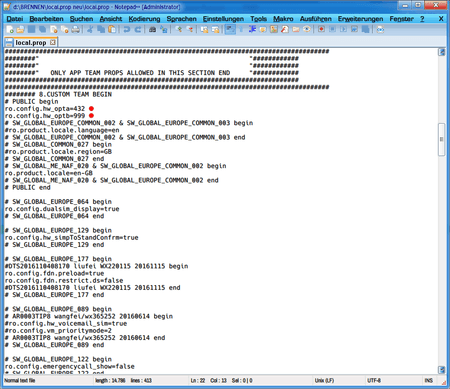The height and width of the screenshot is (389, 450).
Task: Select the local.prop tab
Action: tap(30, 43)
